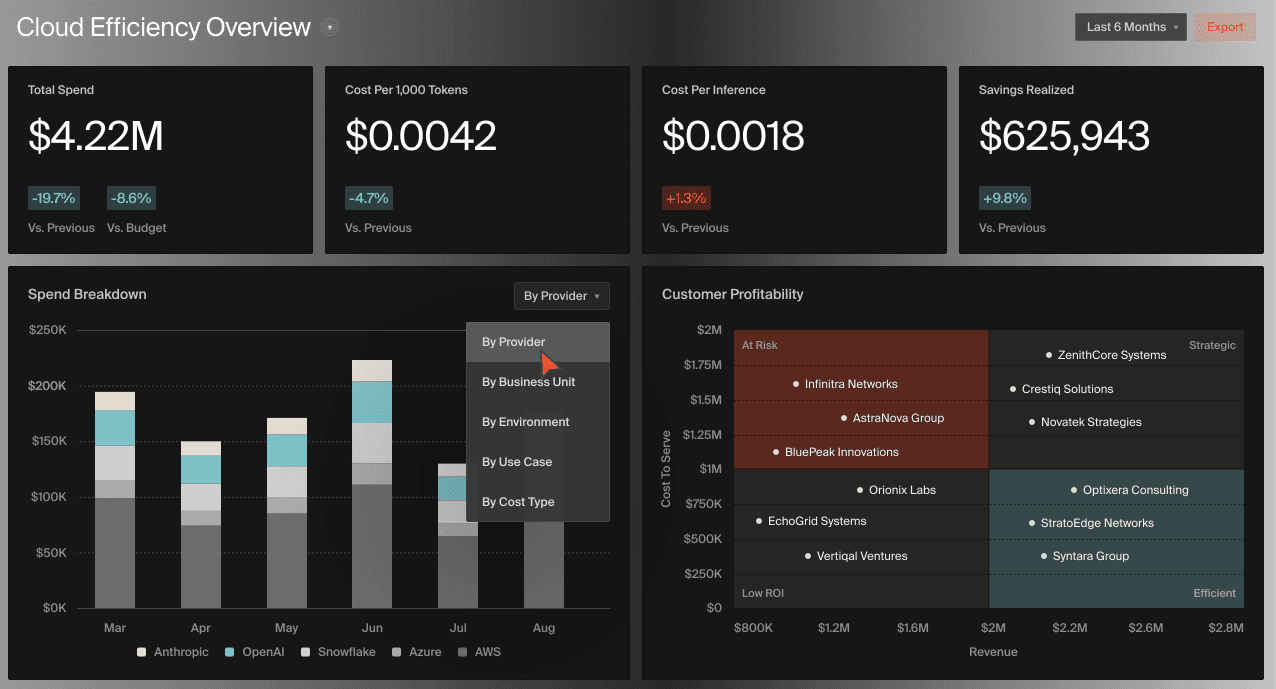The image size is (1276, 689).
Task: Click the Jun stacked bar in Spend Breakdown
Action: point(372,480)
